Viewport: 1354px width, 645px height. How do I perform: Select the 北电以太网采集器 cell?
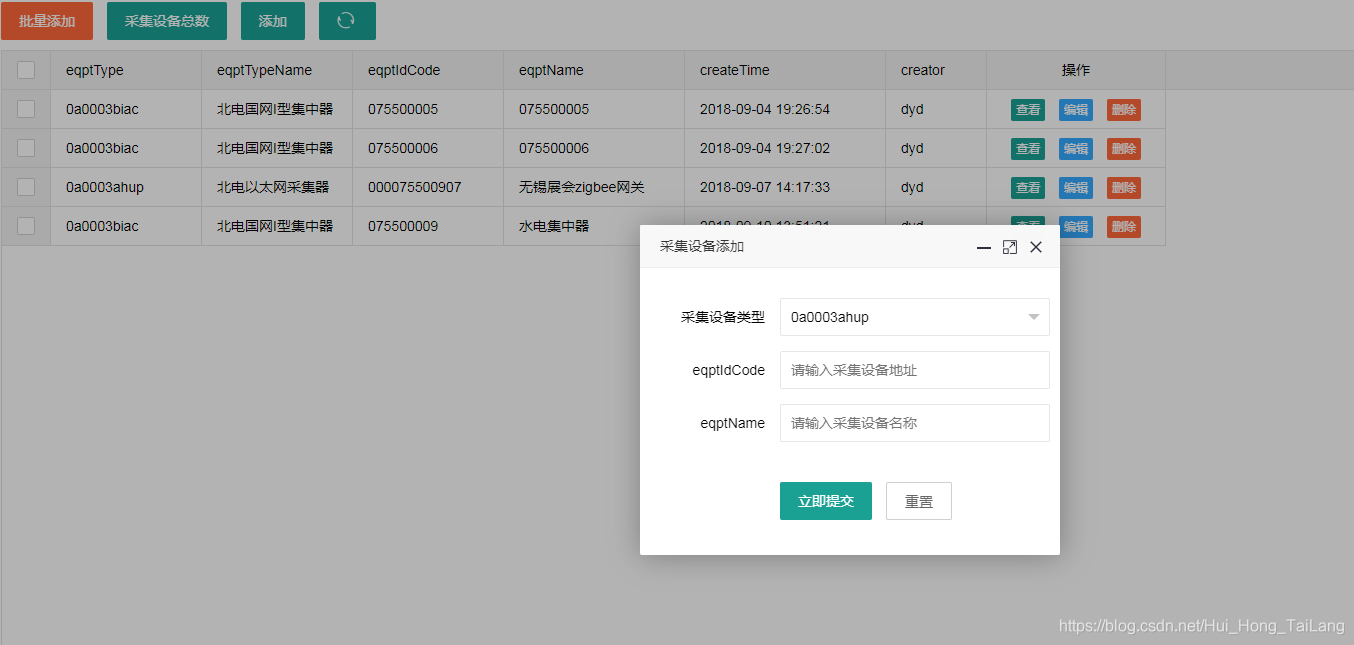277,187
